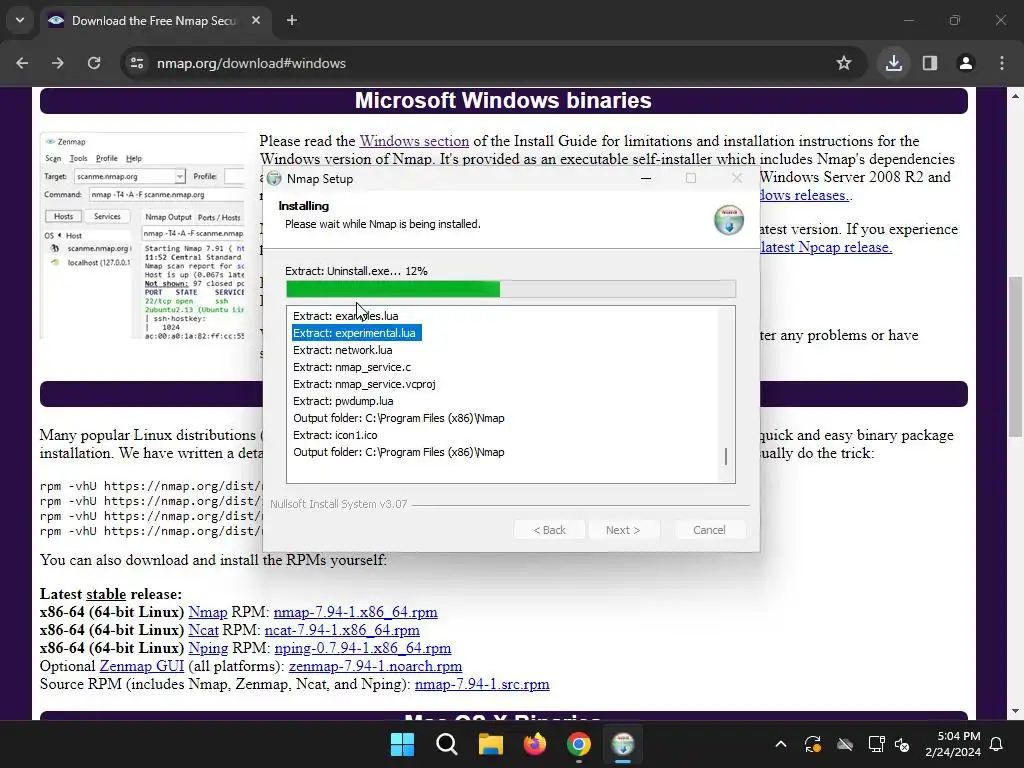Click the Nmap installer logo in header
1024x768 pixels.
(729, 219)
